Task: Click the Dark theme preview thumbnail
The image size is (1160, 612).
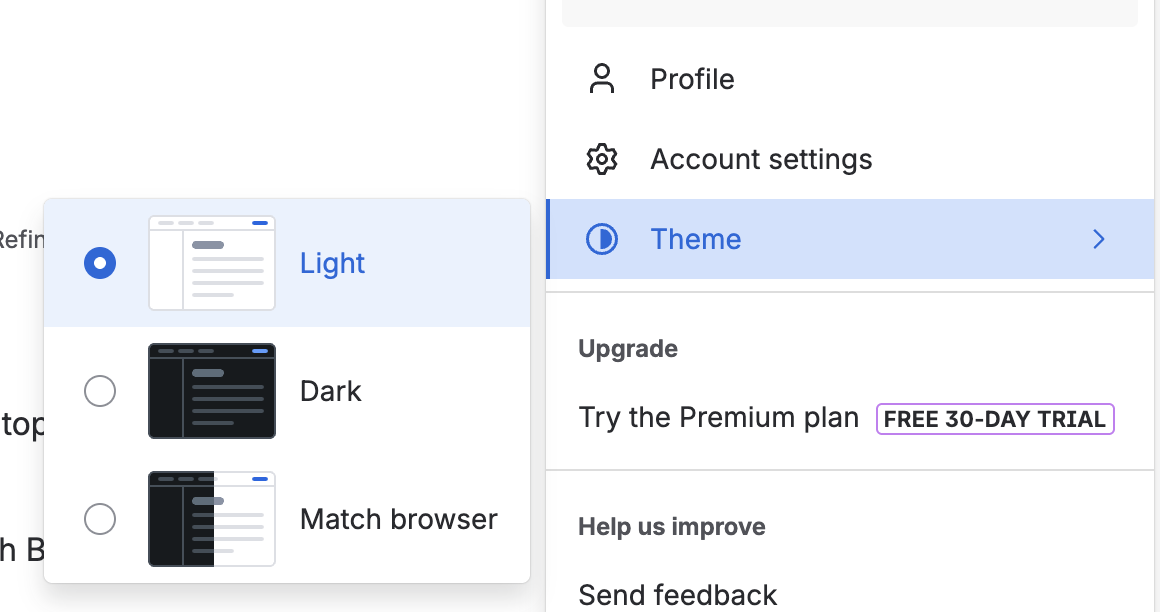Action: tap(212, 391)
